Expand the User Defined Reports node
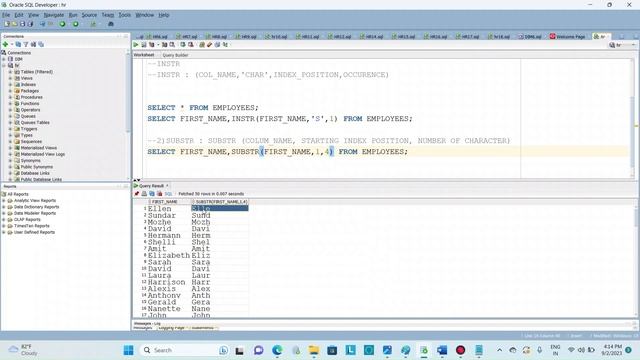Viewport: 640px width, 360px height. [x=4, y=232]
